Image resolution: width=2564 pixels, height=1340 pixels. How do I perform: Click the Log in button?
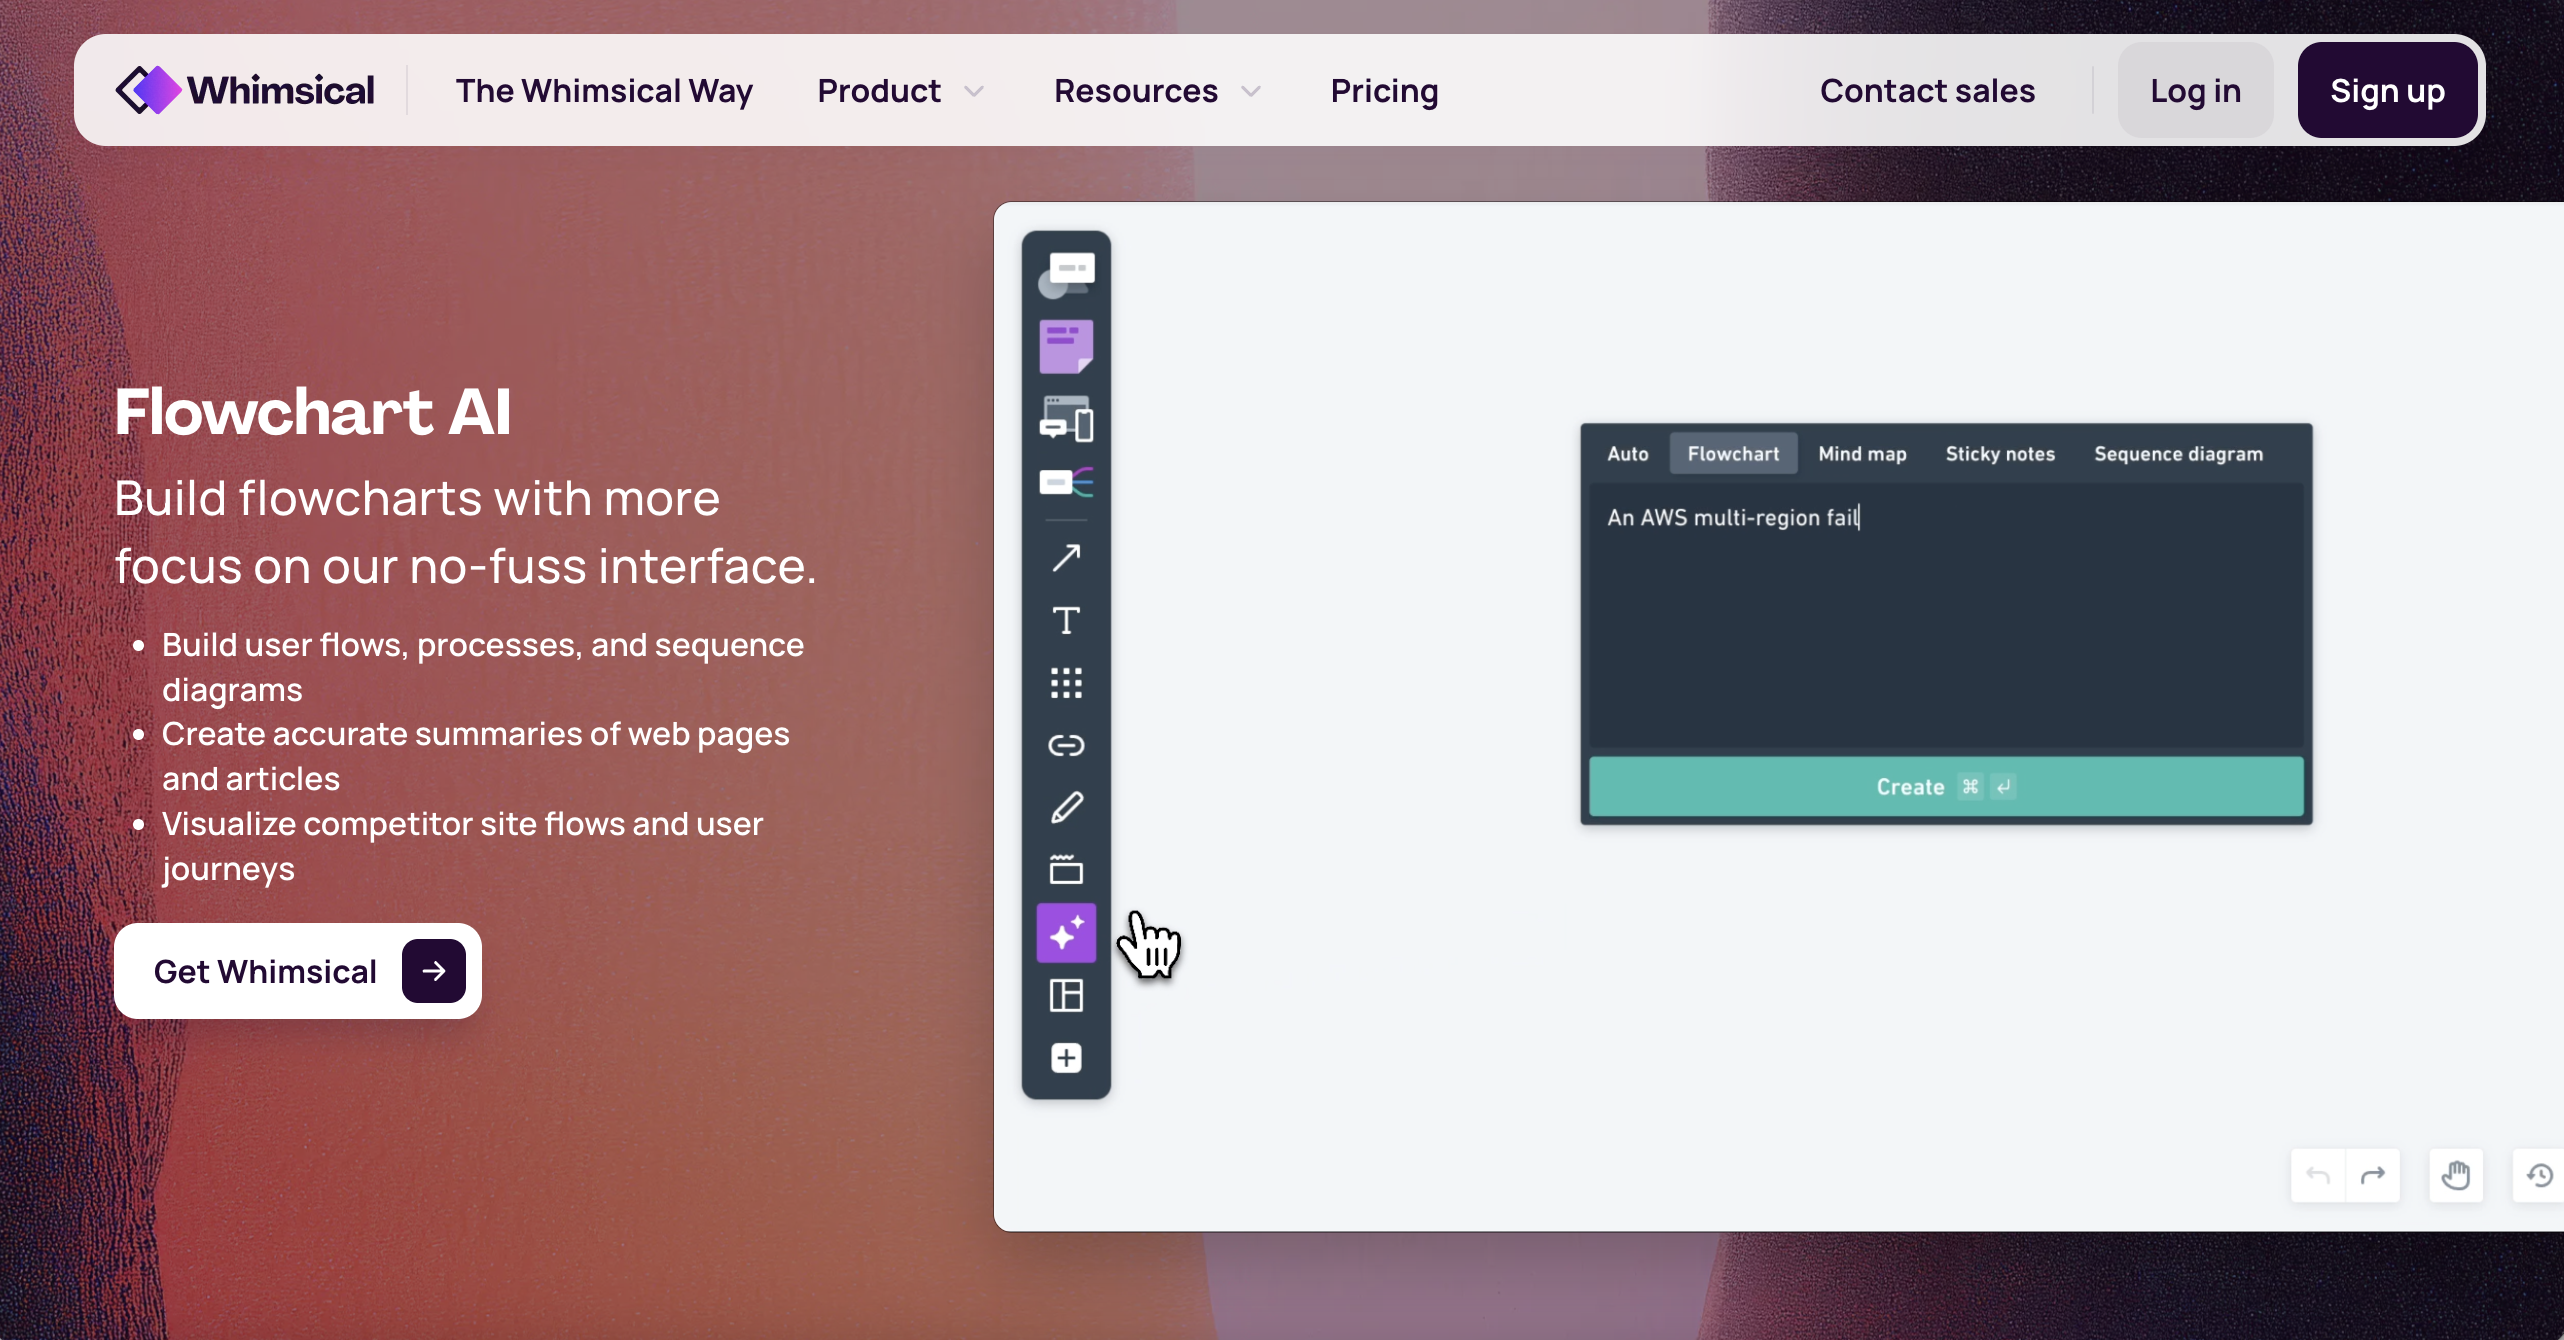tap(2195, 90)
